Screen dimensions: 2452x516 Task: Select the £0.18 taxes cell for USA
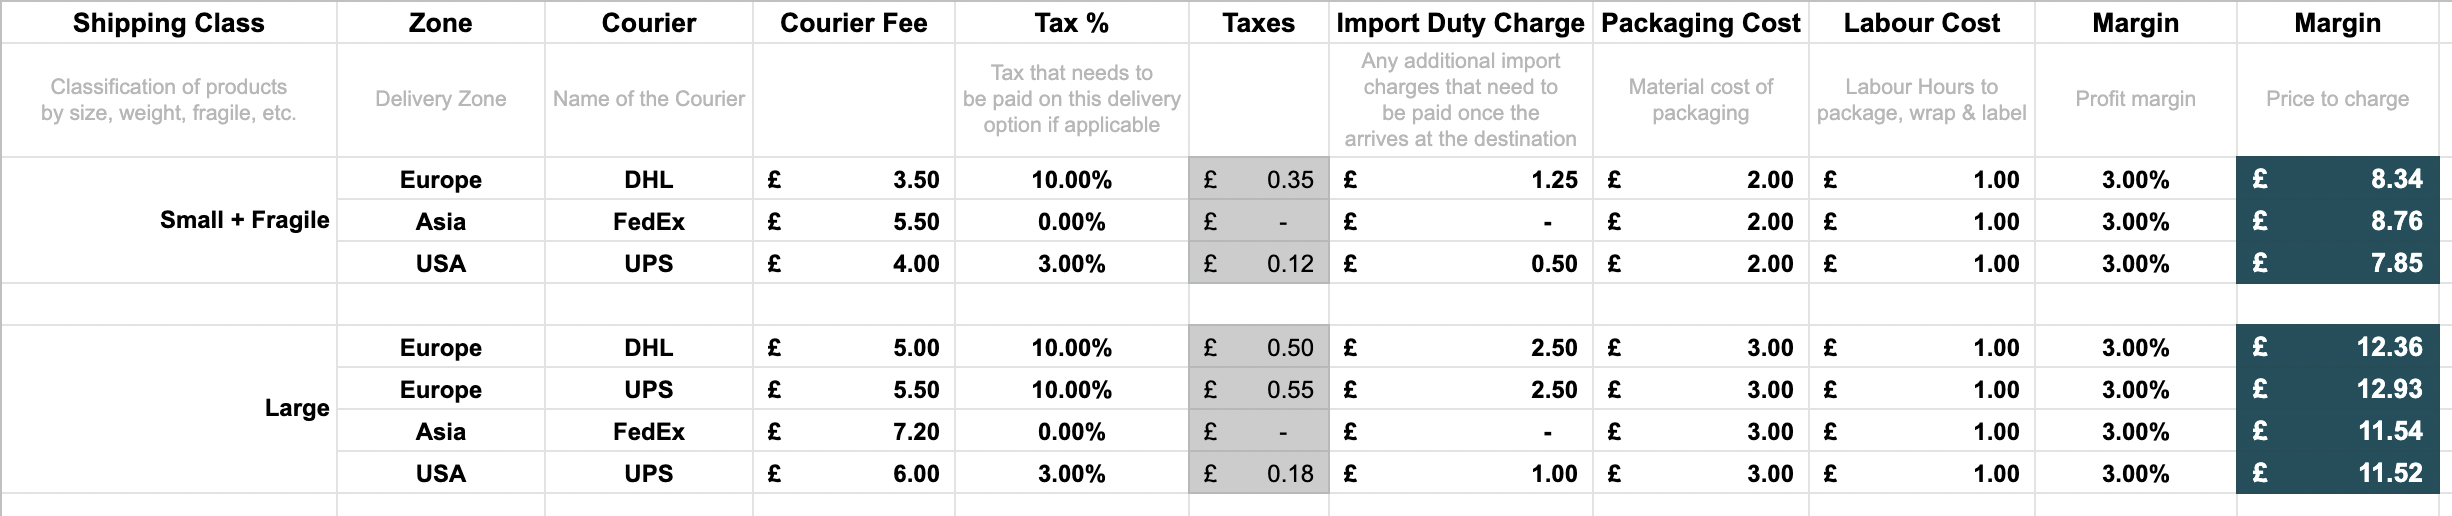[x=1258, y=474]
